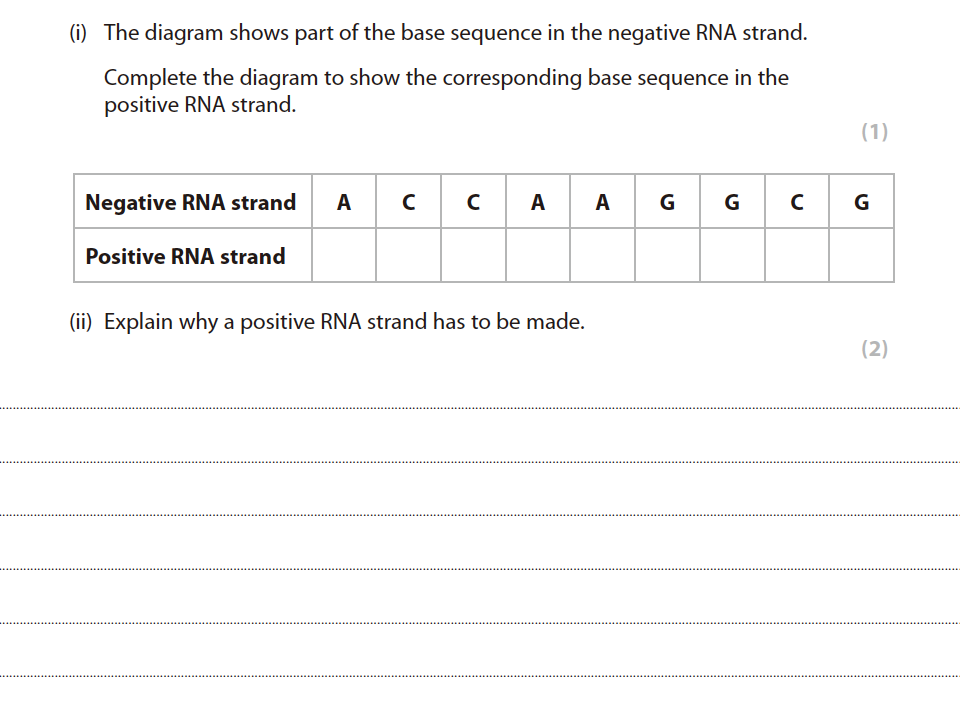Select the "Negative RNA strand" row label
The image size is (960, 704).
(191, 202)
